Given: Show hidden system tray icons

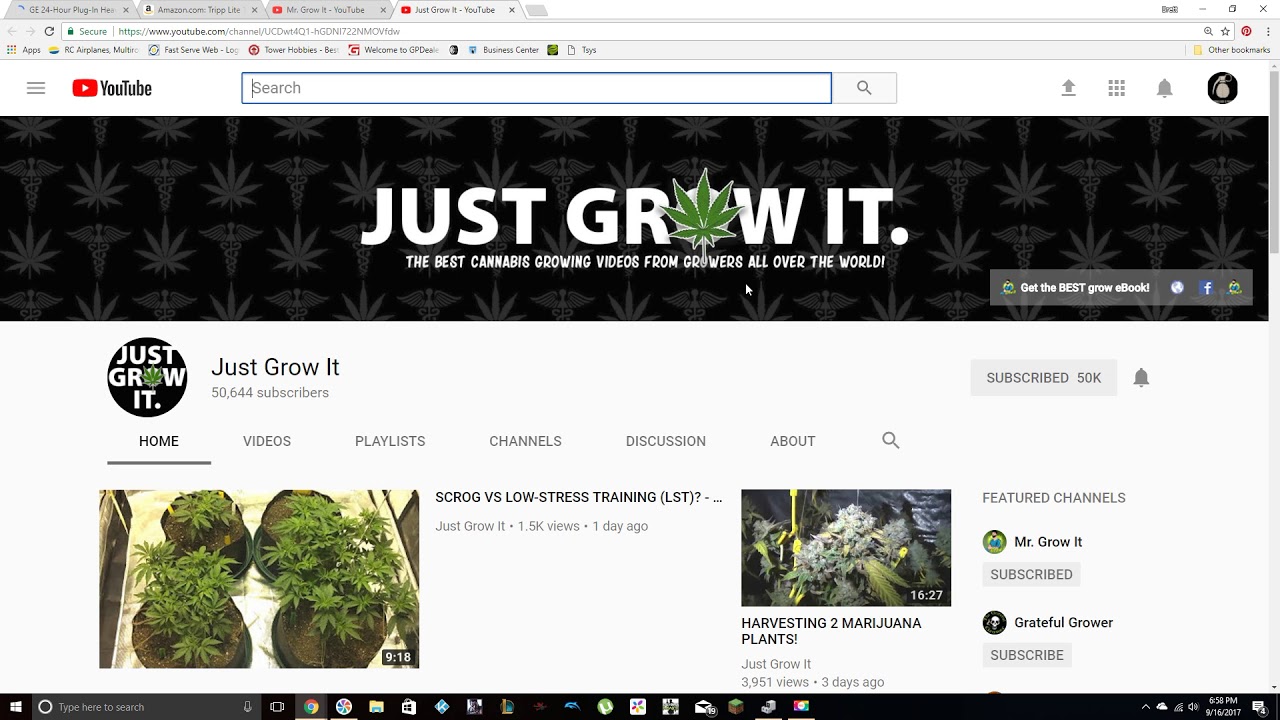Looking at the screenshot, I should pos(1146,707).
